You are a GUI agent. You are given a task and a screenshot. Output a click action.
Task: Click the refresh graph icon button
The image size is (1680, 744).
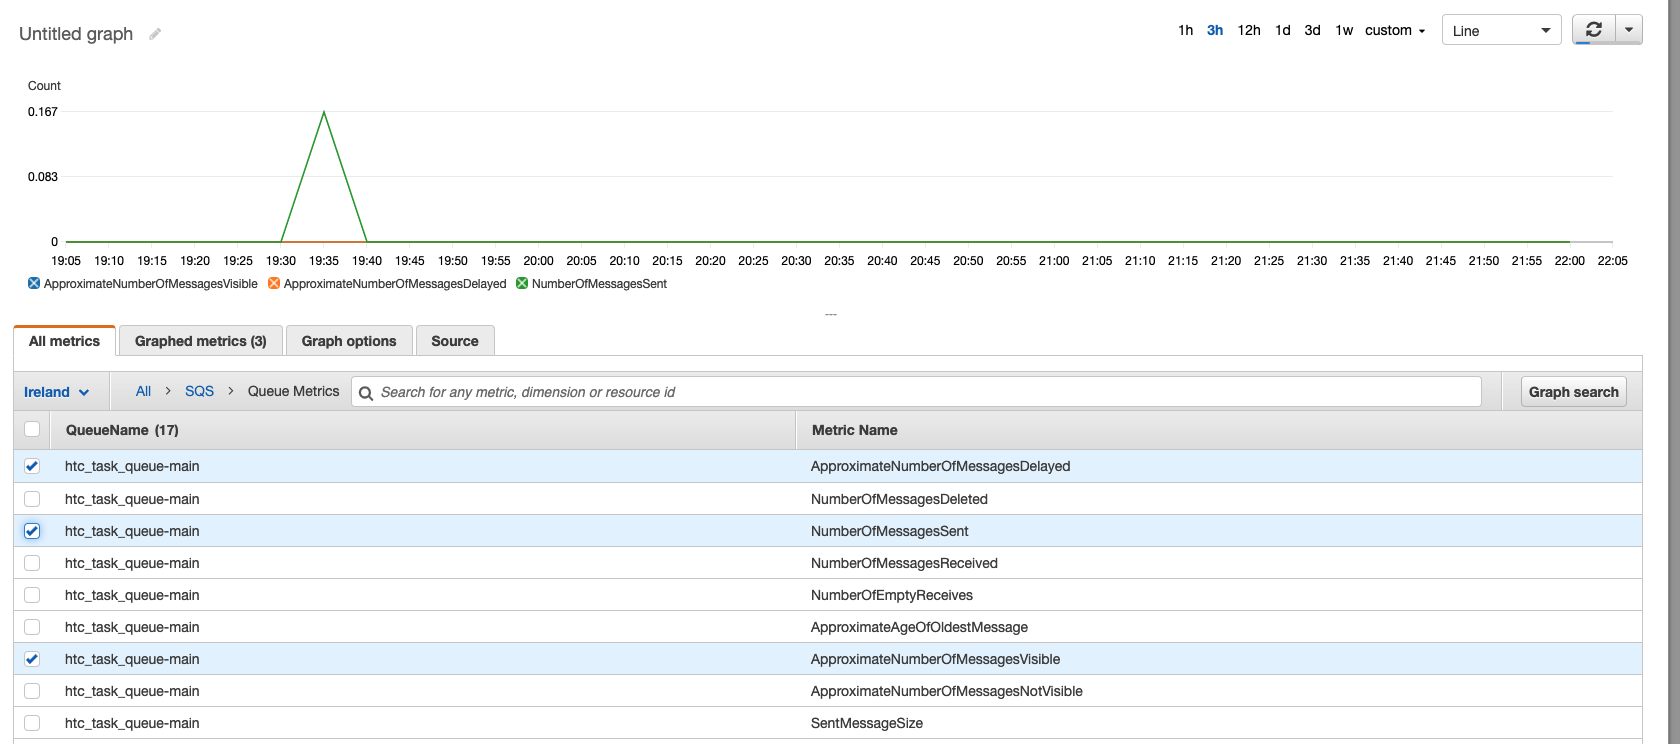click(1594, 30)
